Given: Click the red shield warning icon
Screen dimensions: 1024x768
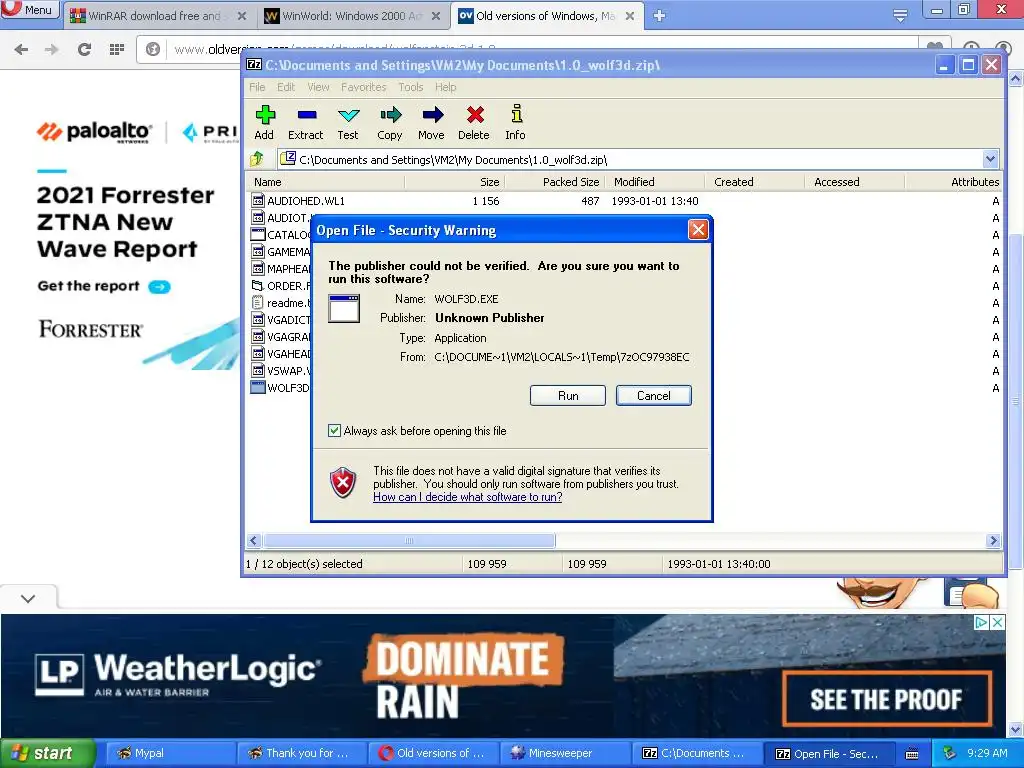Looking at the screenshot, I should point(343,483).
